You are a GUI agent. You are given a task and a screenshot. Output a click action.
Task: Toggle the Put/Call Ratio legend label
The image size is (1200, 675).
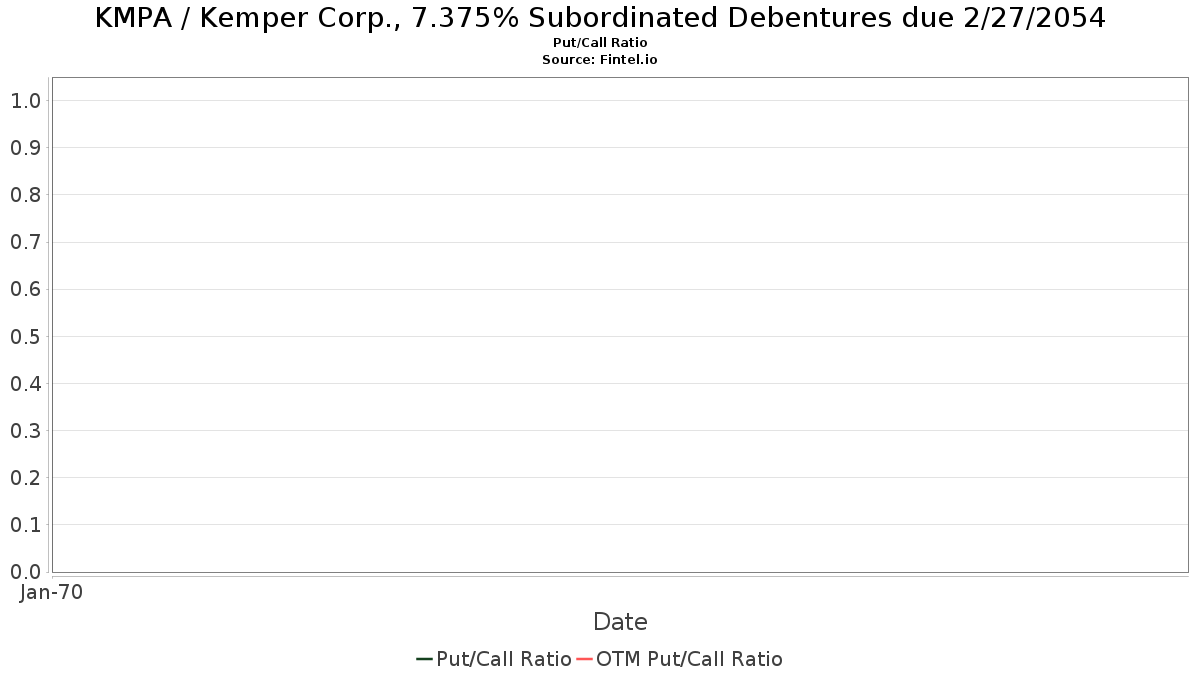point(504,659)
